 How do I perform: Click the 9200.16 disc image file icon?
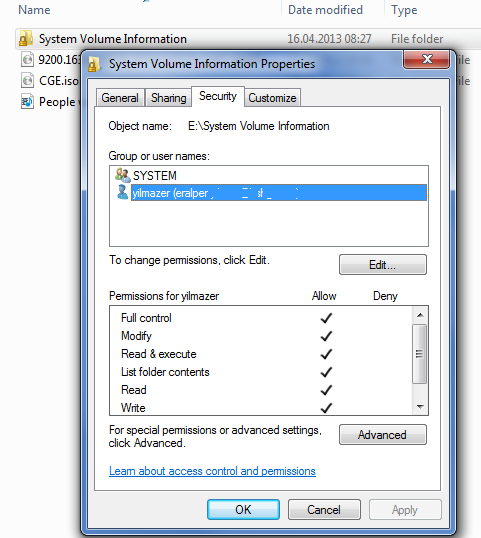pyautogui.click(x=27, y=59)
